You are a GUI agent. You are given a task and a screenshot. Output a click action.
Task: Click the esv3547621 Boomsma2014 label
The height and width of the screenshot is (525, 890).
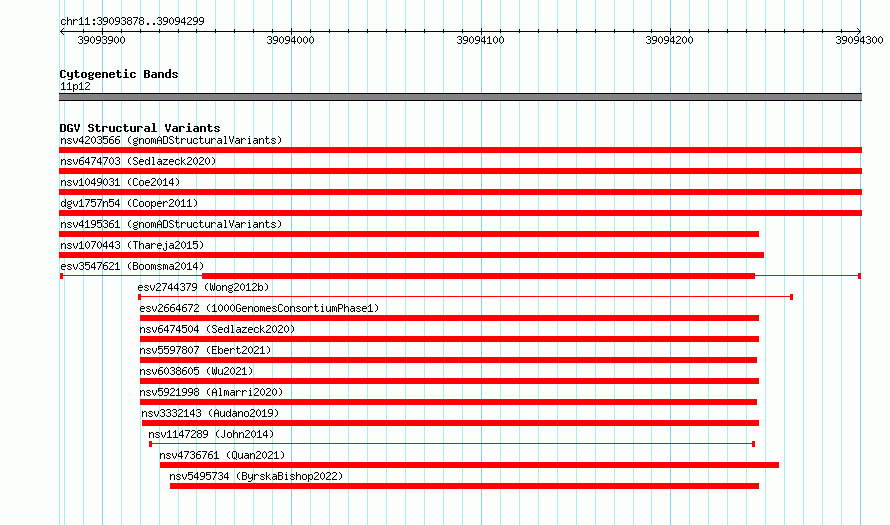[132, 266]
